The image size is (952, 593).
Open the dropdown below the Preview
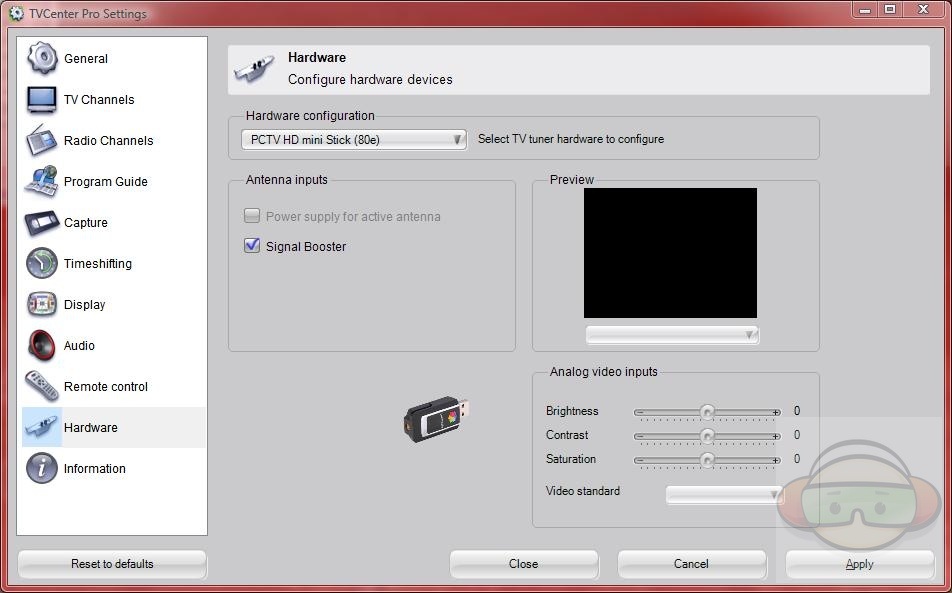click(x=672, y=335)
